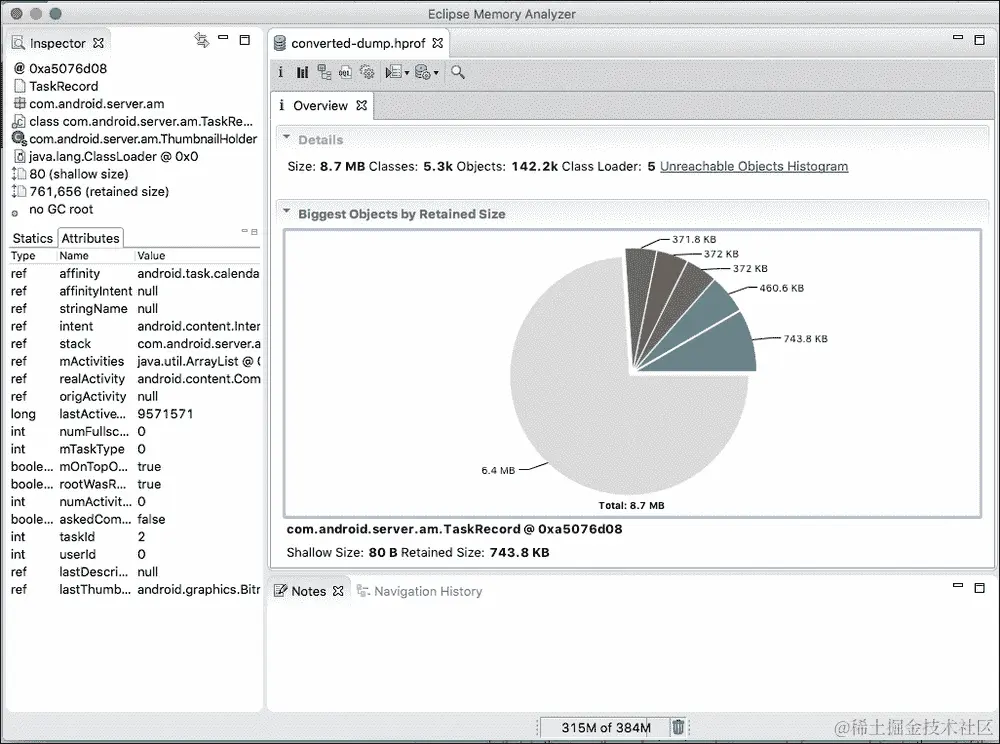
Task: Close the converted-dump.hprof editor tab
Action: point(438,43)
